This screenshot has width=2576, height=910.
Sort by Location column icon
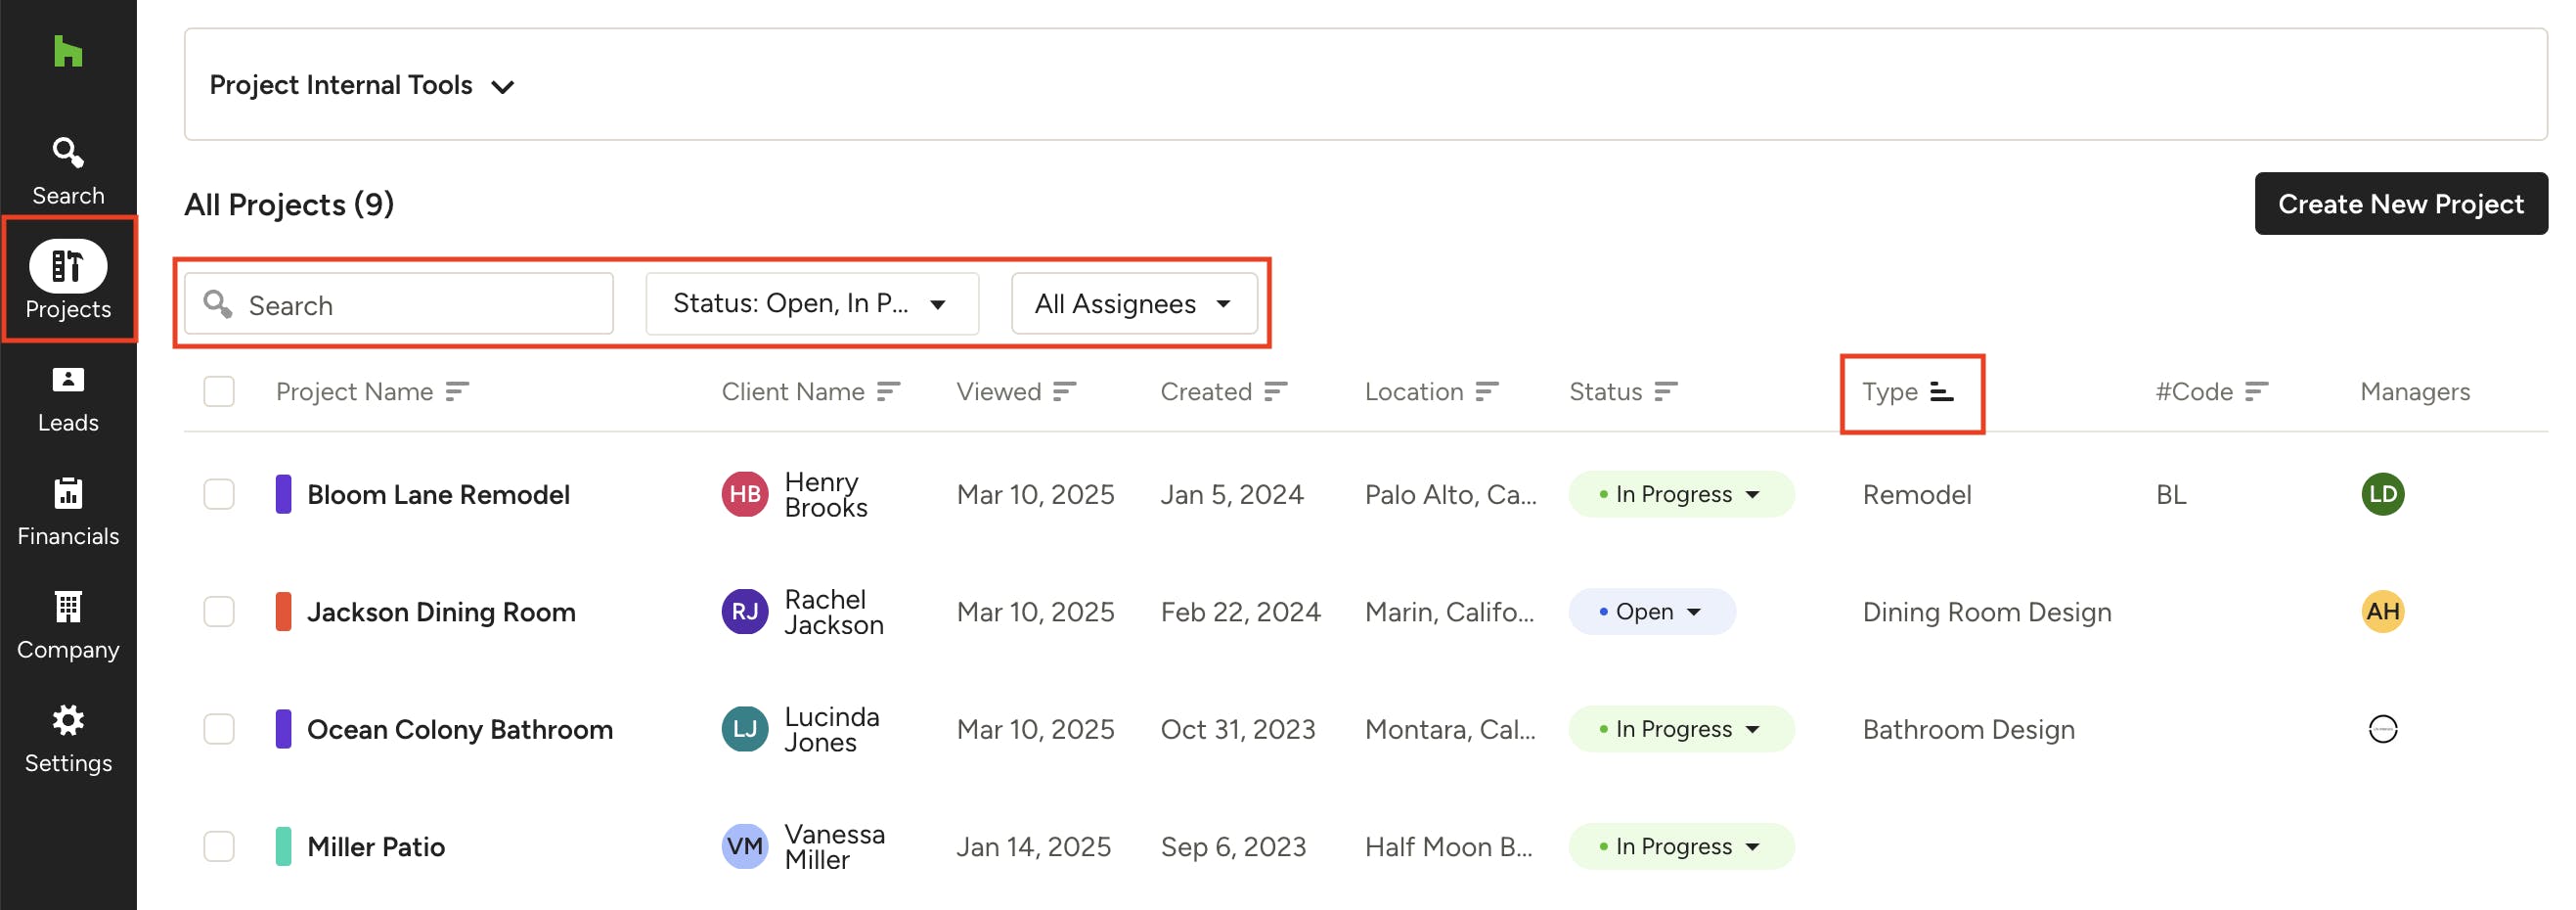pos(1487,391)
